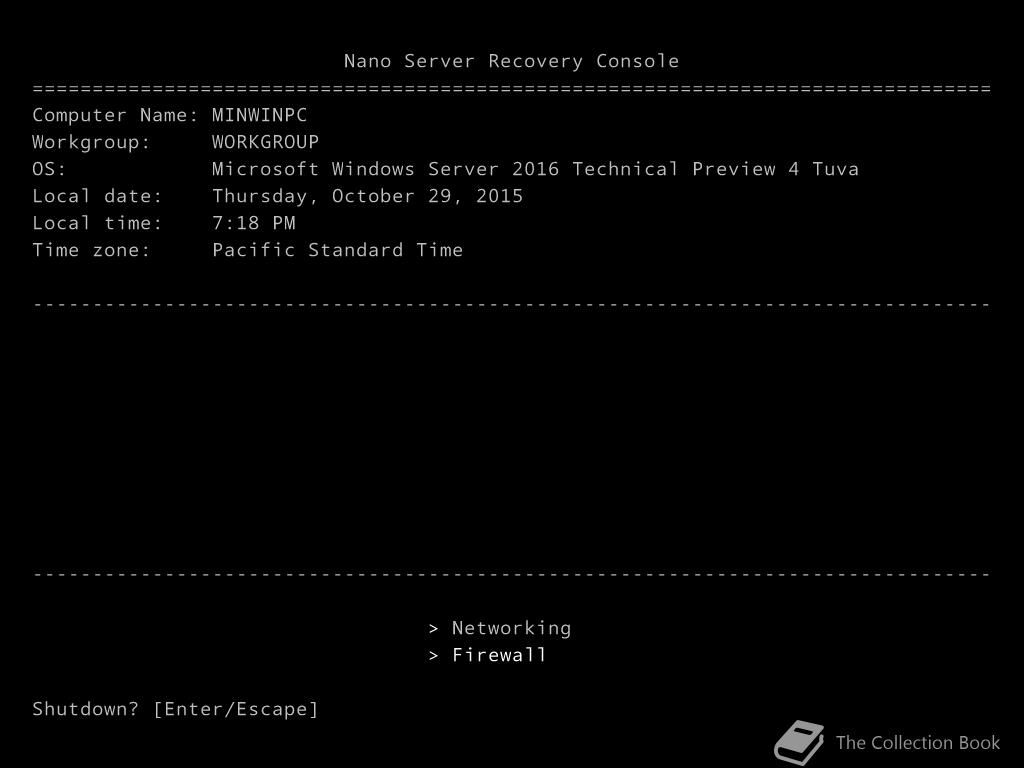Image resolution: width=1024 pixels, height=768 pixels.
Task: Click the 'Shutdown?' prompt text
Action: click(86, 709)
